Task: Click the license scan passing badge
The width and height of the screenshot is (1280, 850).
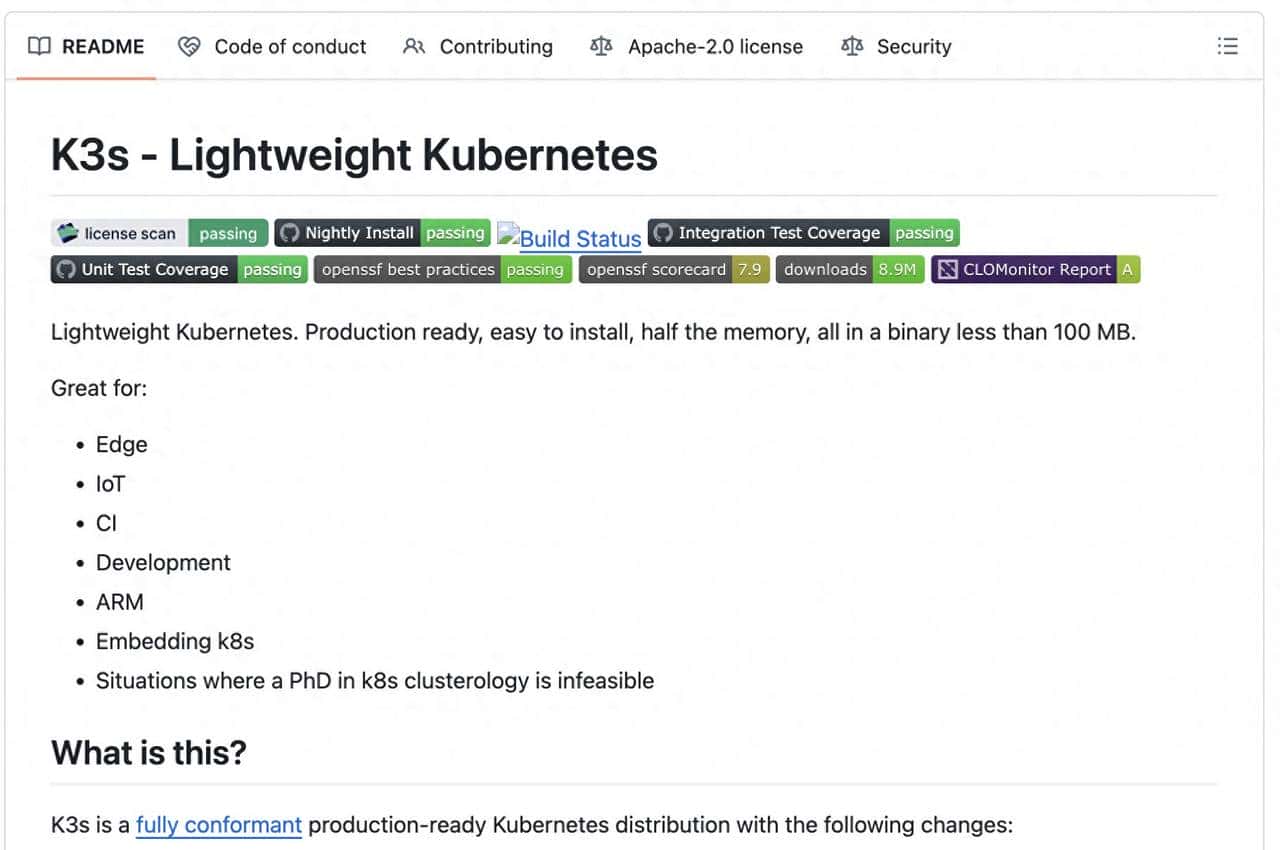Action: [x=160, y=233]
